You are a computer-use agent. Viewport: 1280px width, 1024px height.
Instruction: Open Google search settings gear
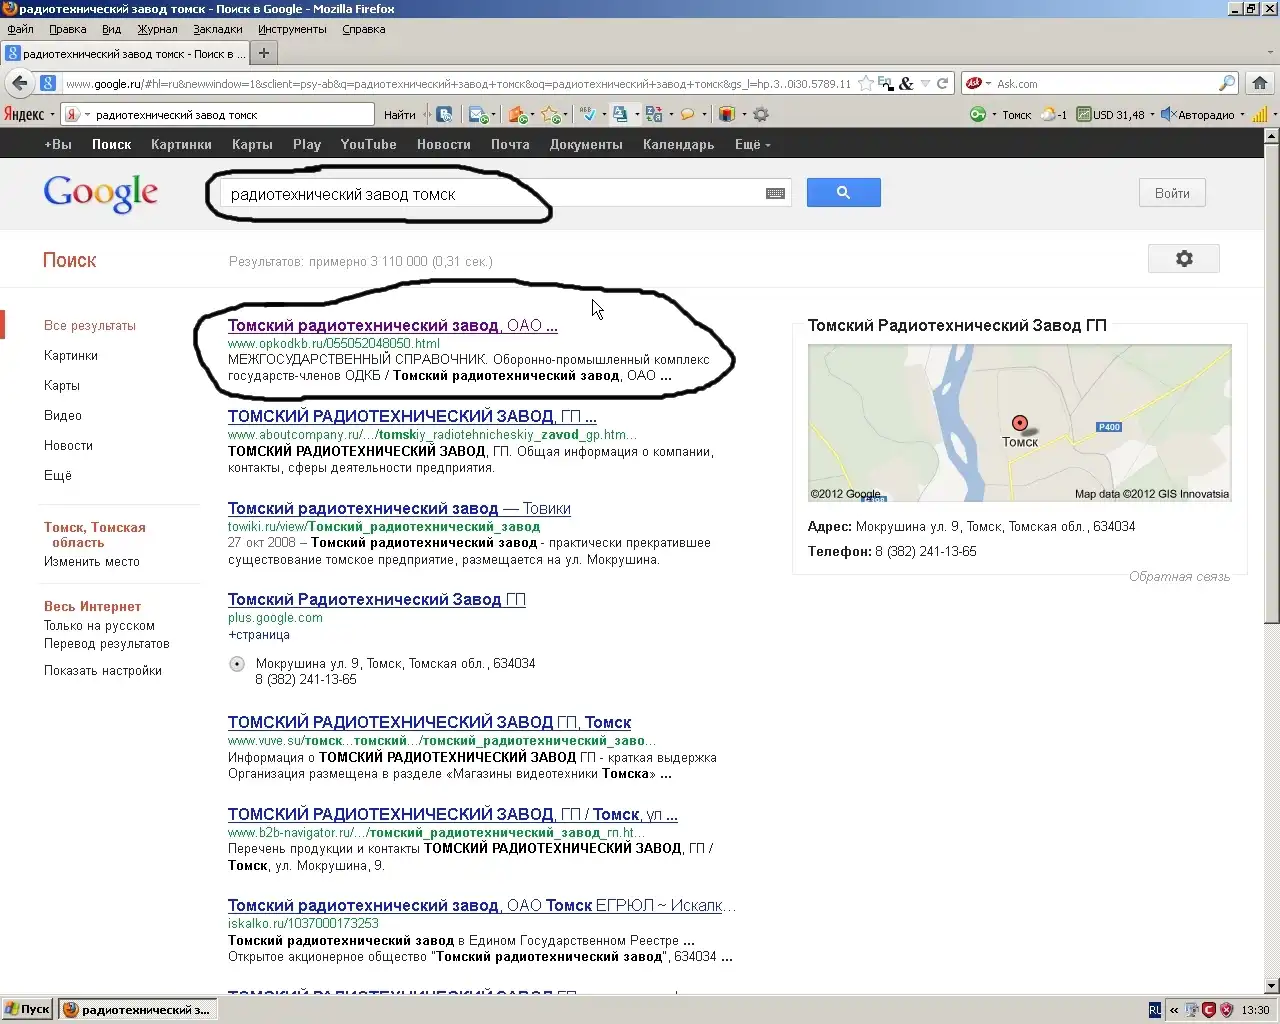coord(1183,259)
